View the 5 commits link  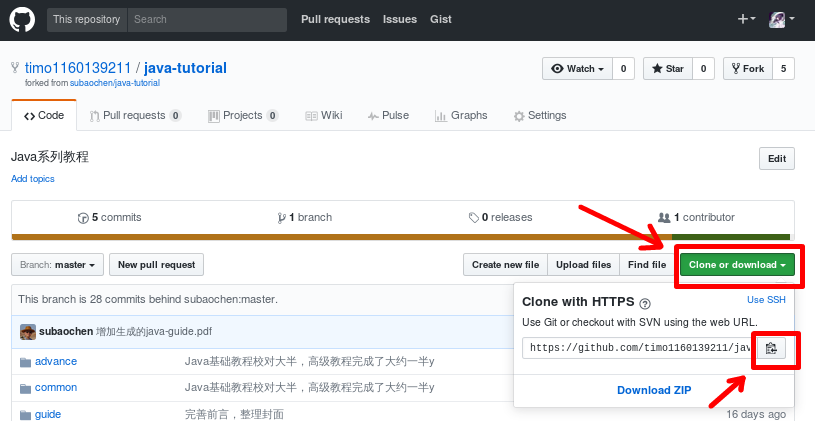[x=109, y=218]
